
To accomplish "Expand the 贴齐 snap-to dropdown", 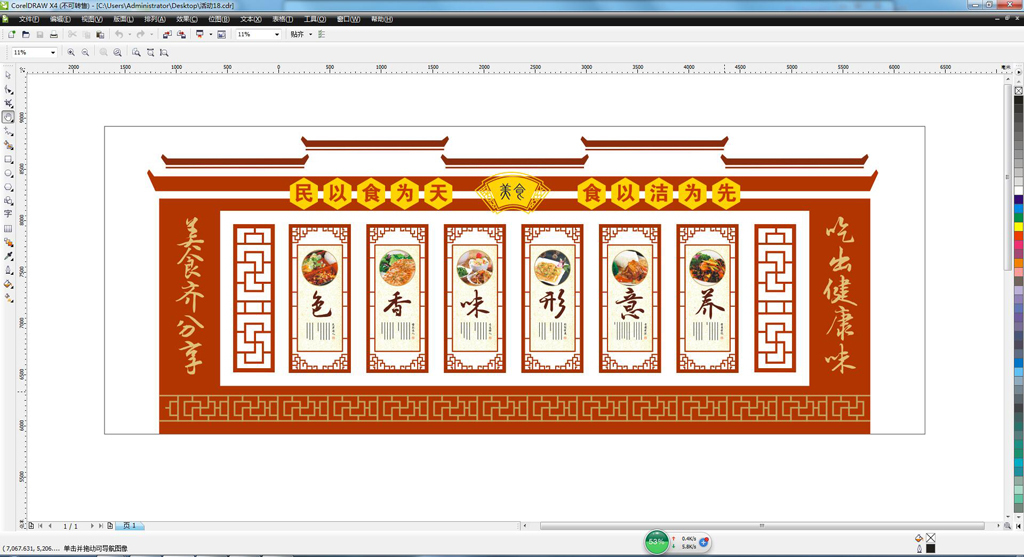I will pos(310,35).
